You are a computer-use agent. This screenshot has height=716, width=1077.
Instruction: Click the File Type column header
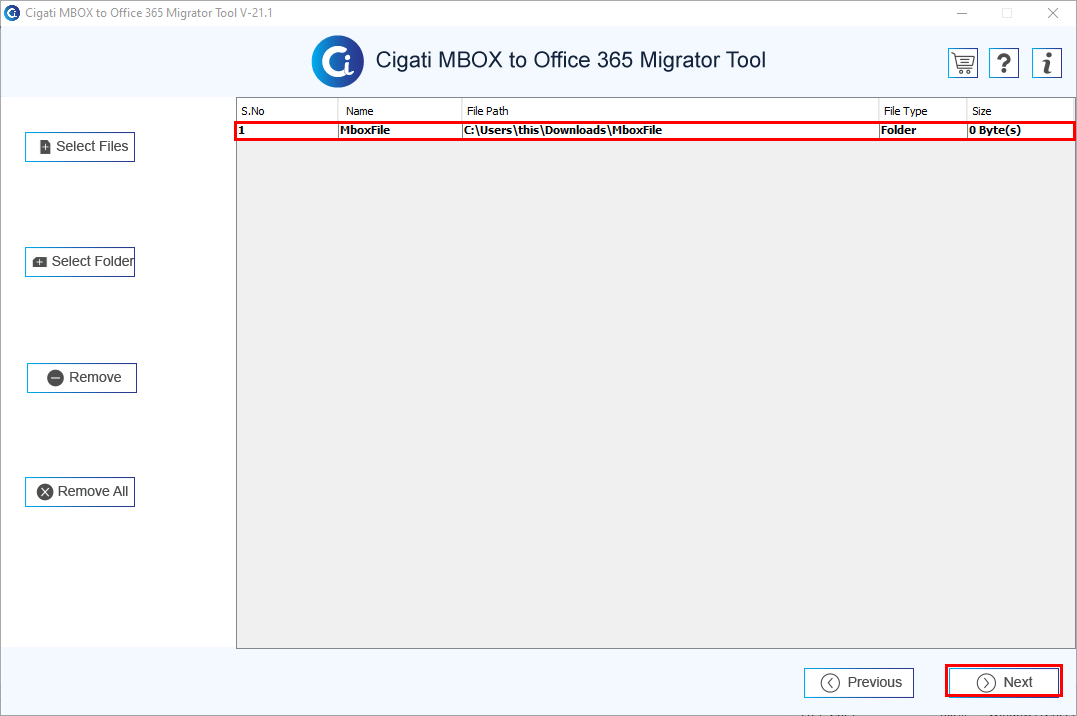(x=922, y=111)
